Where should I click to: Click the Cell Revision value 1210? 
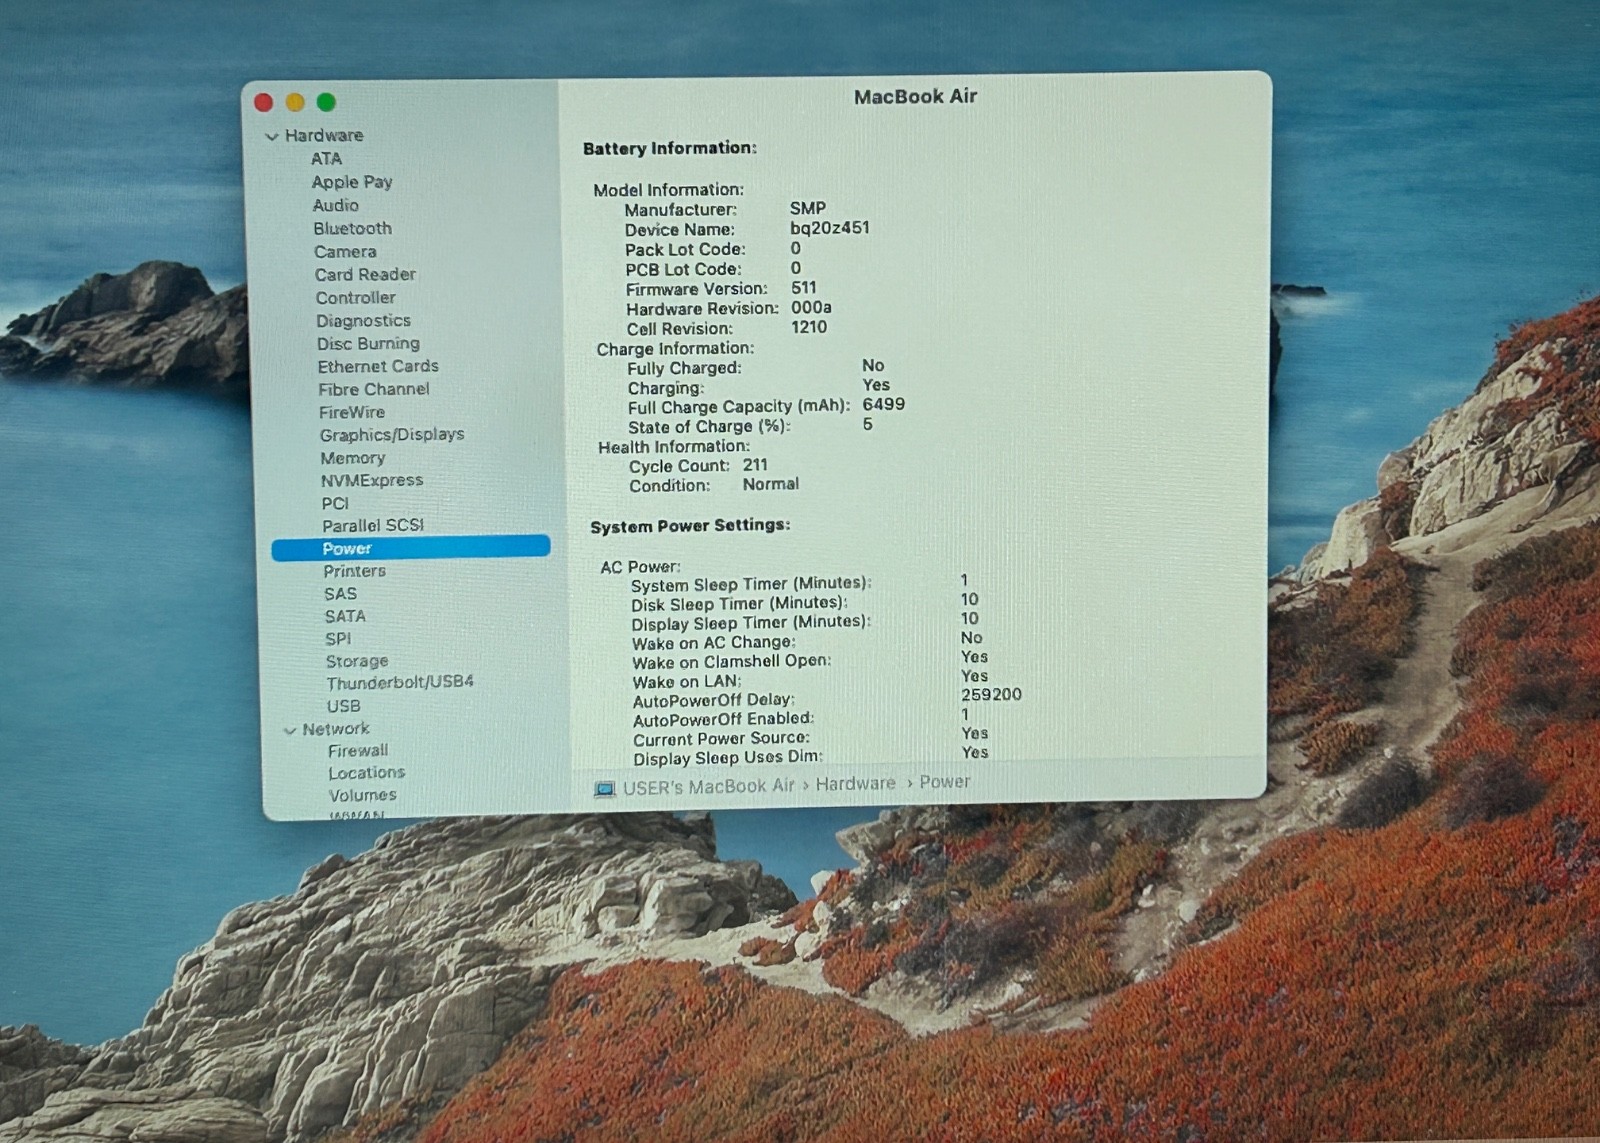click(809, 327)
